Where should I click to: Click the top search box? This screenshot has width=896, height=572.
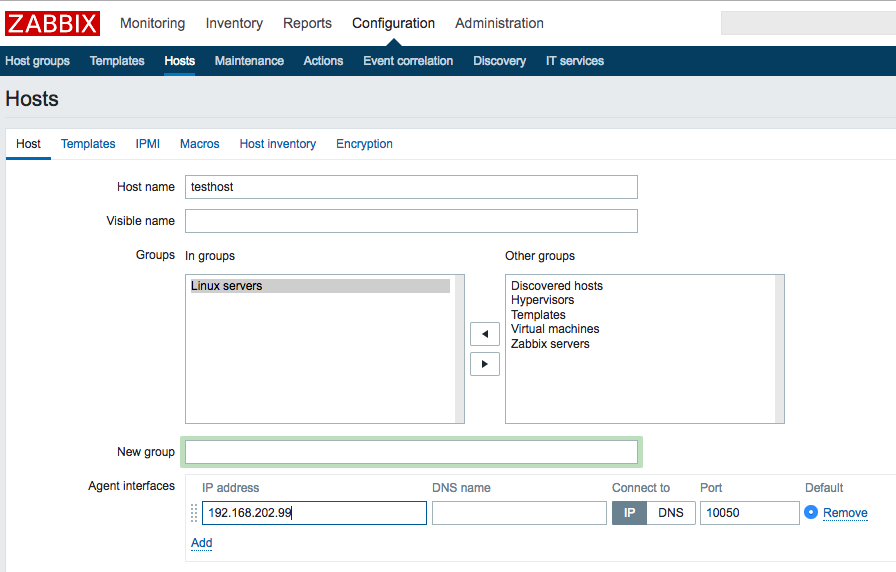coord(808,23)
